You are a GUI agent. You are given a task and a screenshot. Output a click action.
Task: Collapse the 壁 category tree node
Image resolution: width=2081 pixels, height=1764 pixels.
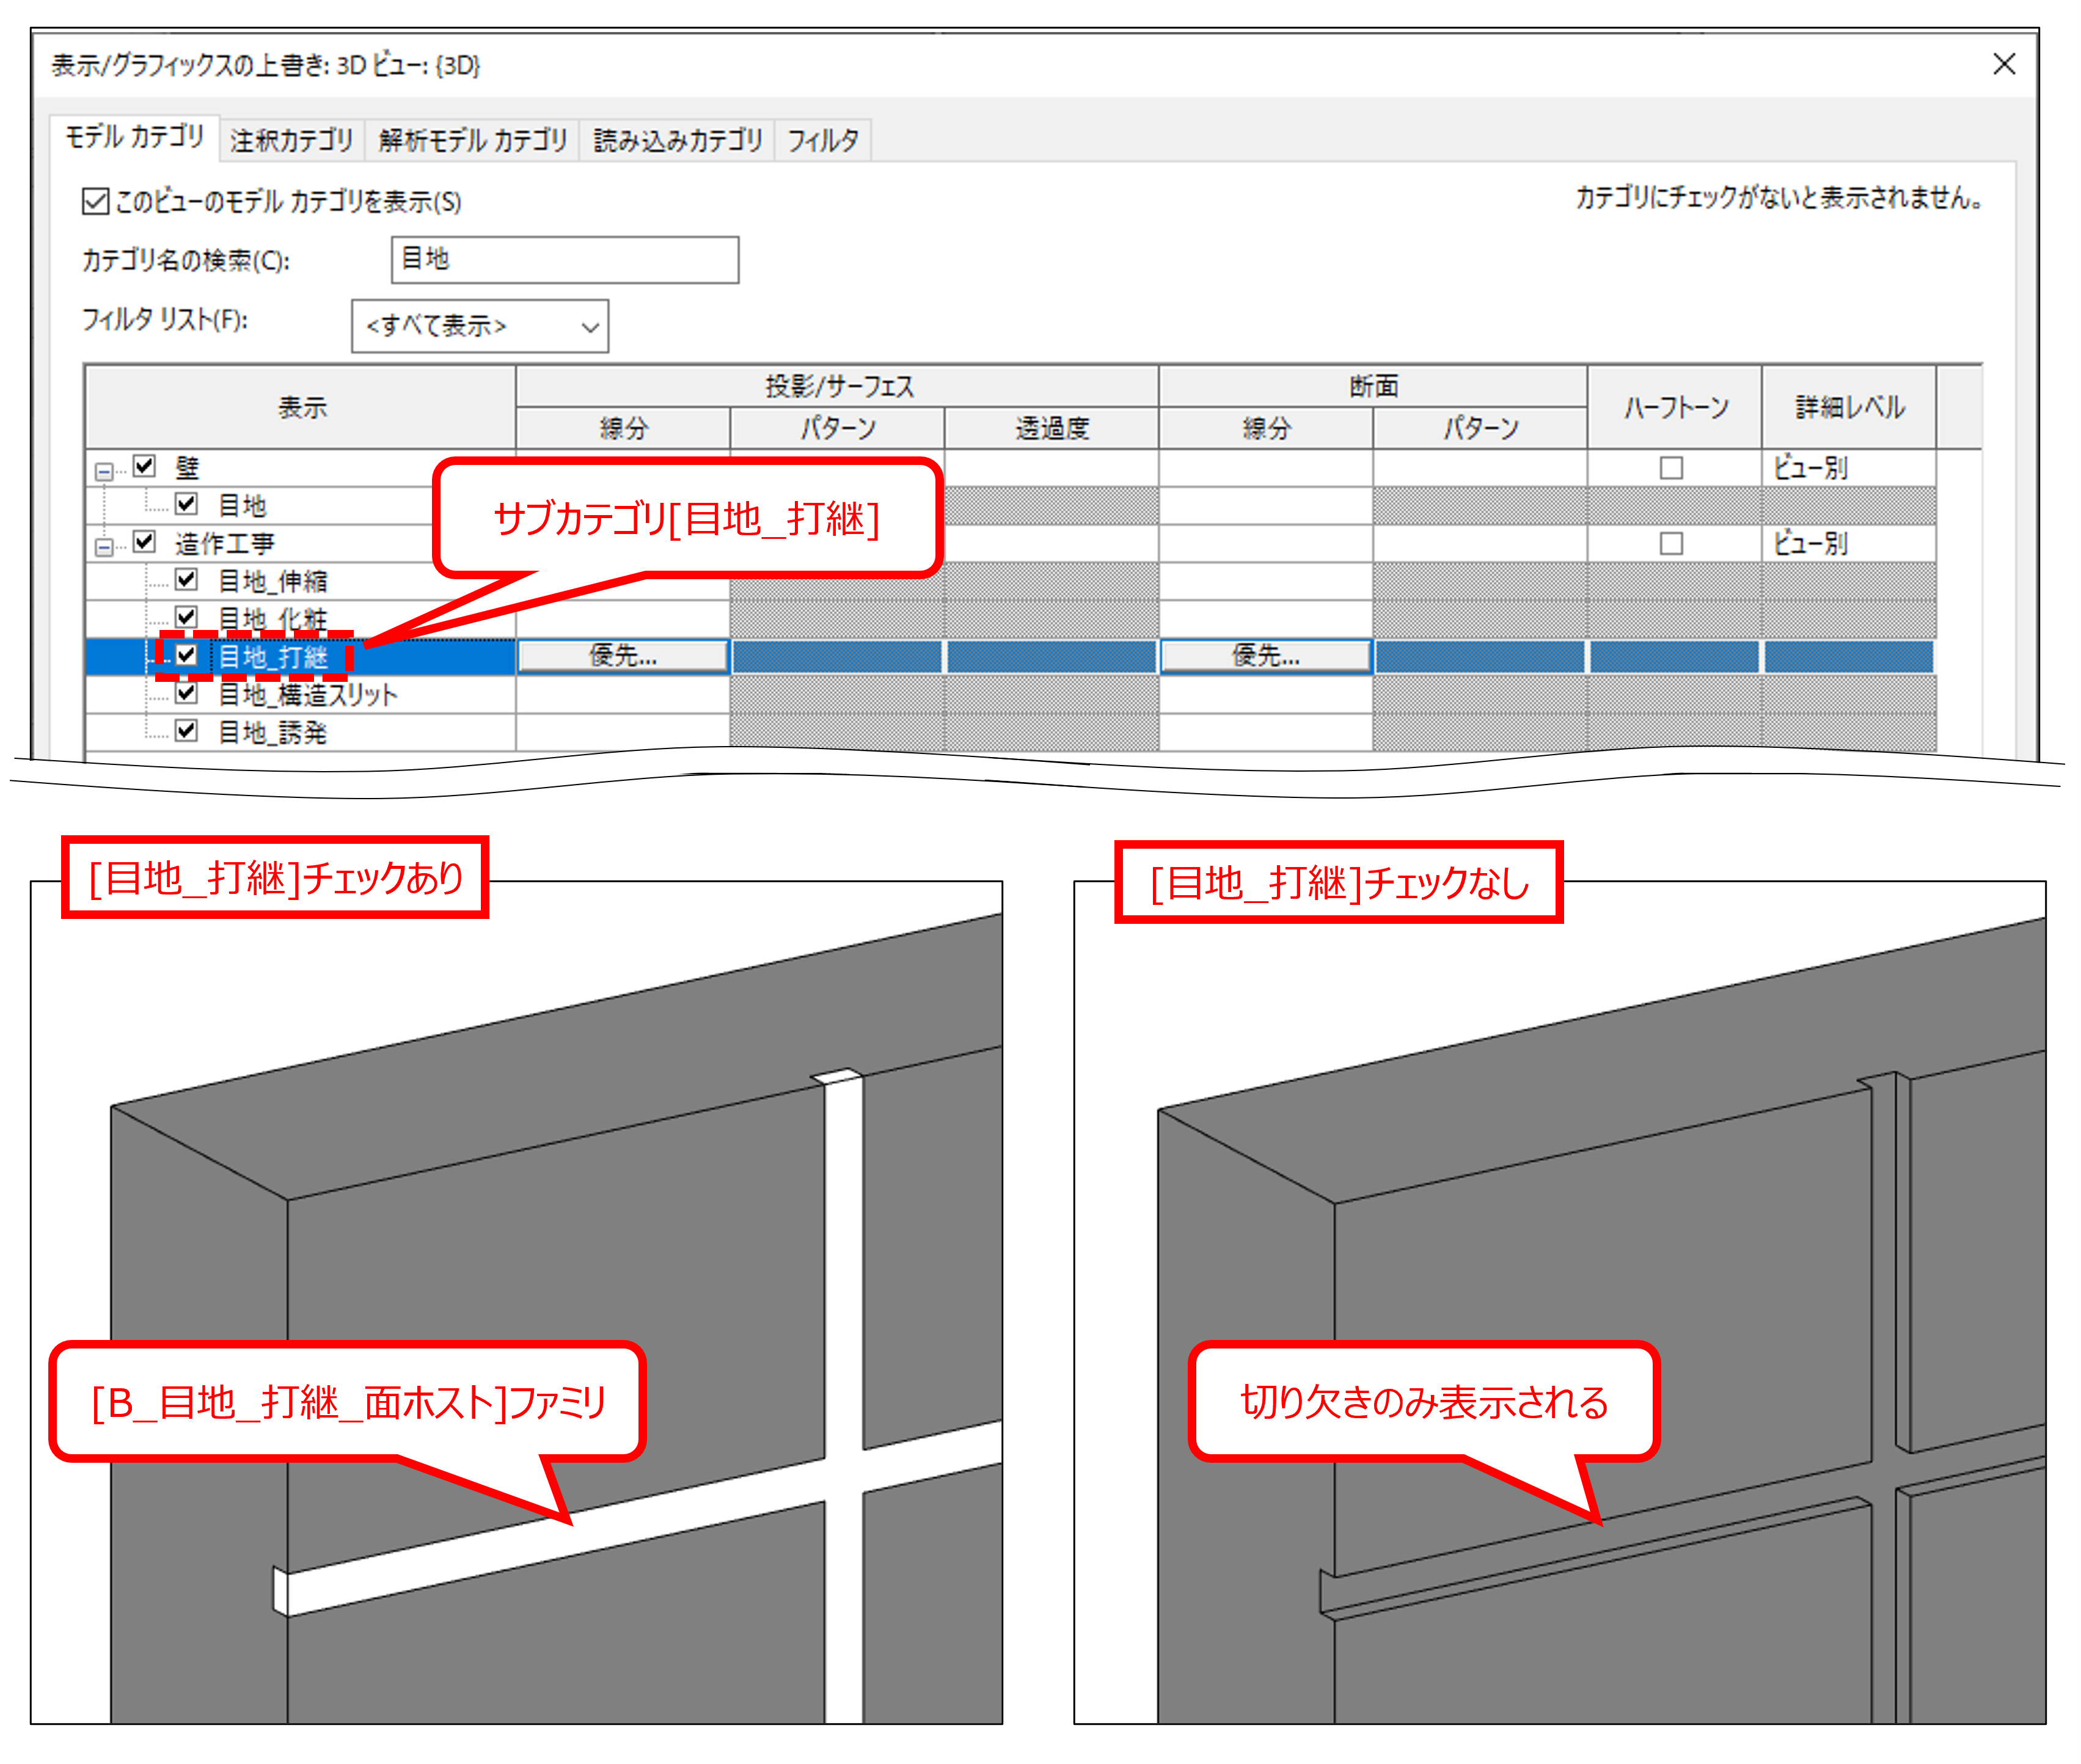pyautogui.click(x=103, y=471)
